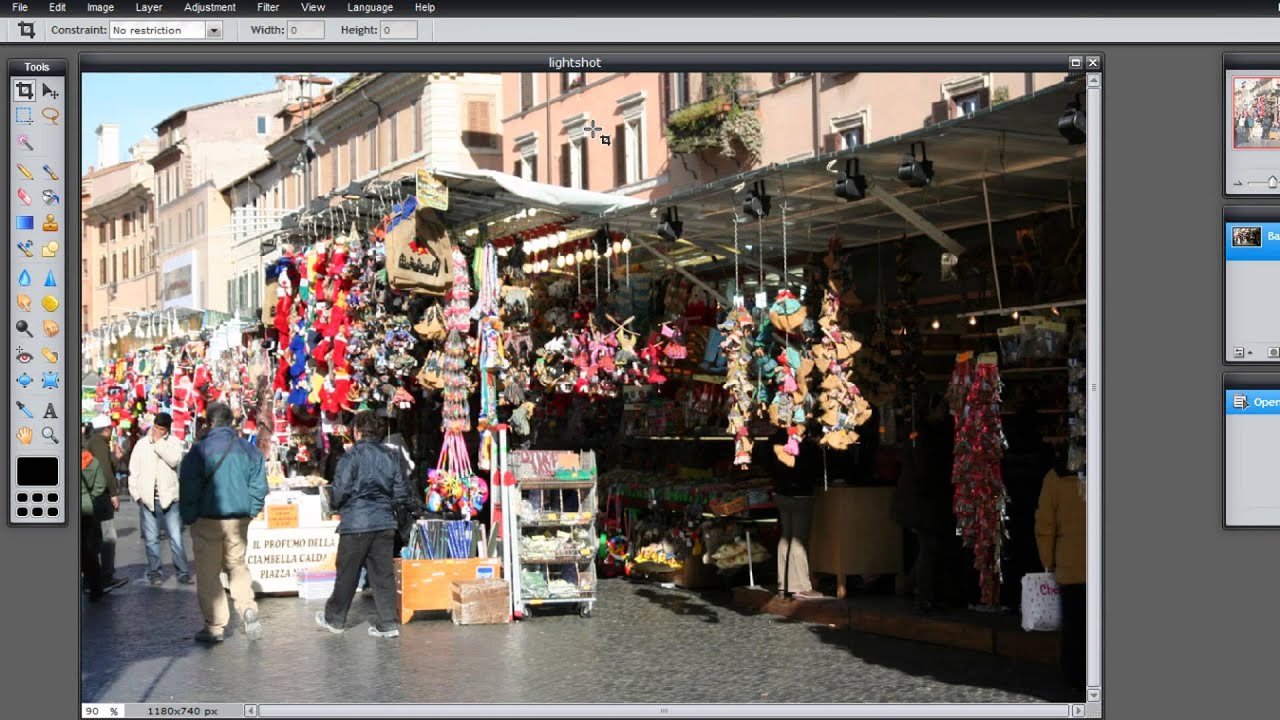The image size is (1280, 720).
Task: Select the Smudge finger tool
Action: click(24, 303)
